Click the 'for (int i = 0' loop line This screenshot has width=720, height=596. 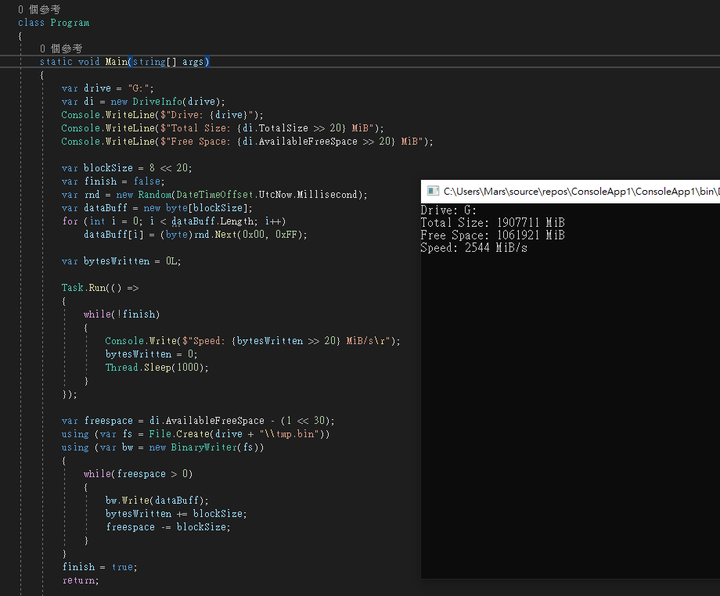(x=174, y=221)
